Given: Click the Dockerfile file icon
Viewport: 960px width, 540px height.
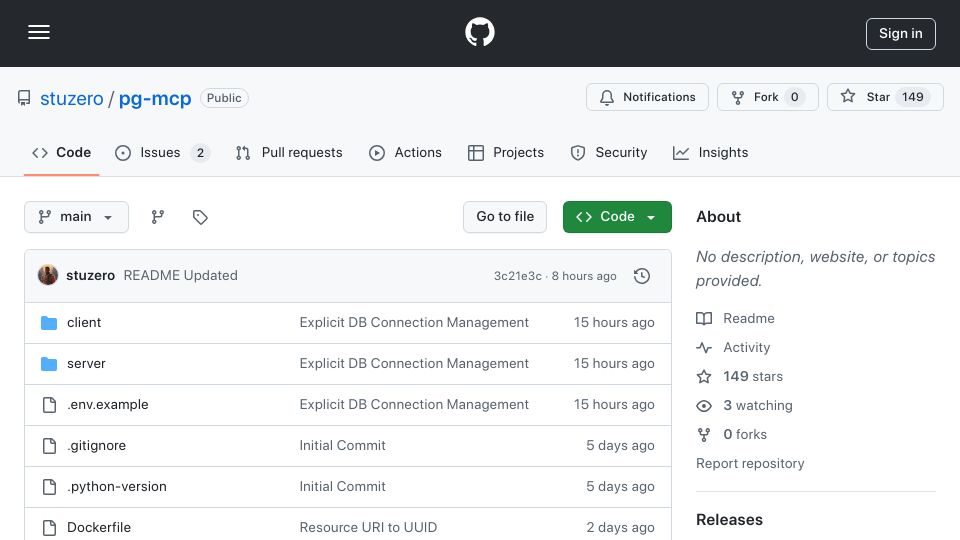Looking at the screenshot, I should pos(49,528).
